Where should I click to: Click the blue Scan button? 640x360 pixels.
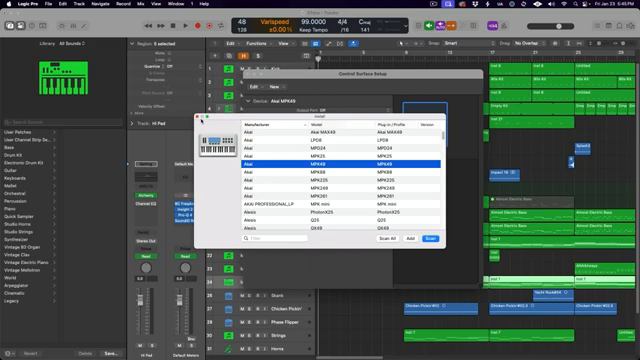click(431, 238)
